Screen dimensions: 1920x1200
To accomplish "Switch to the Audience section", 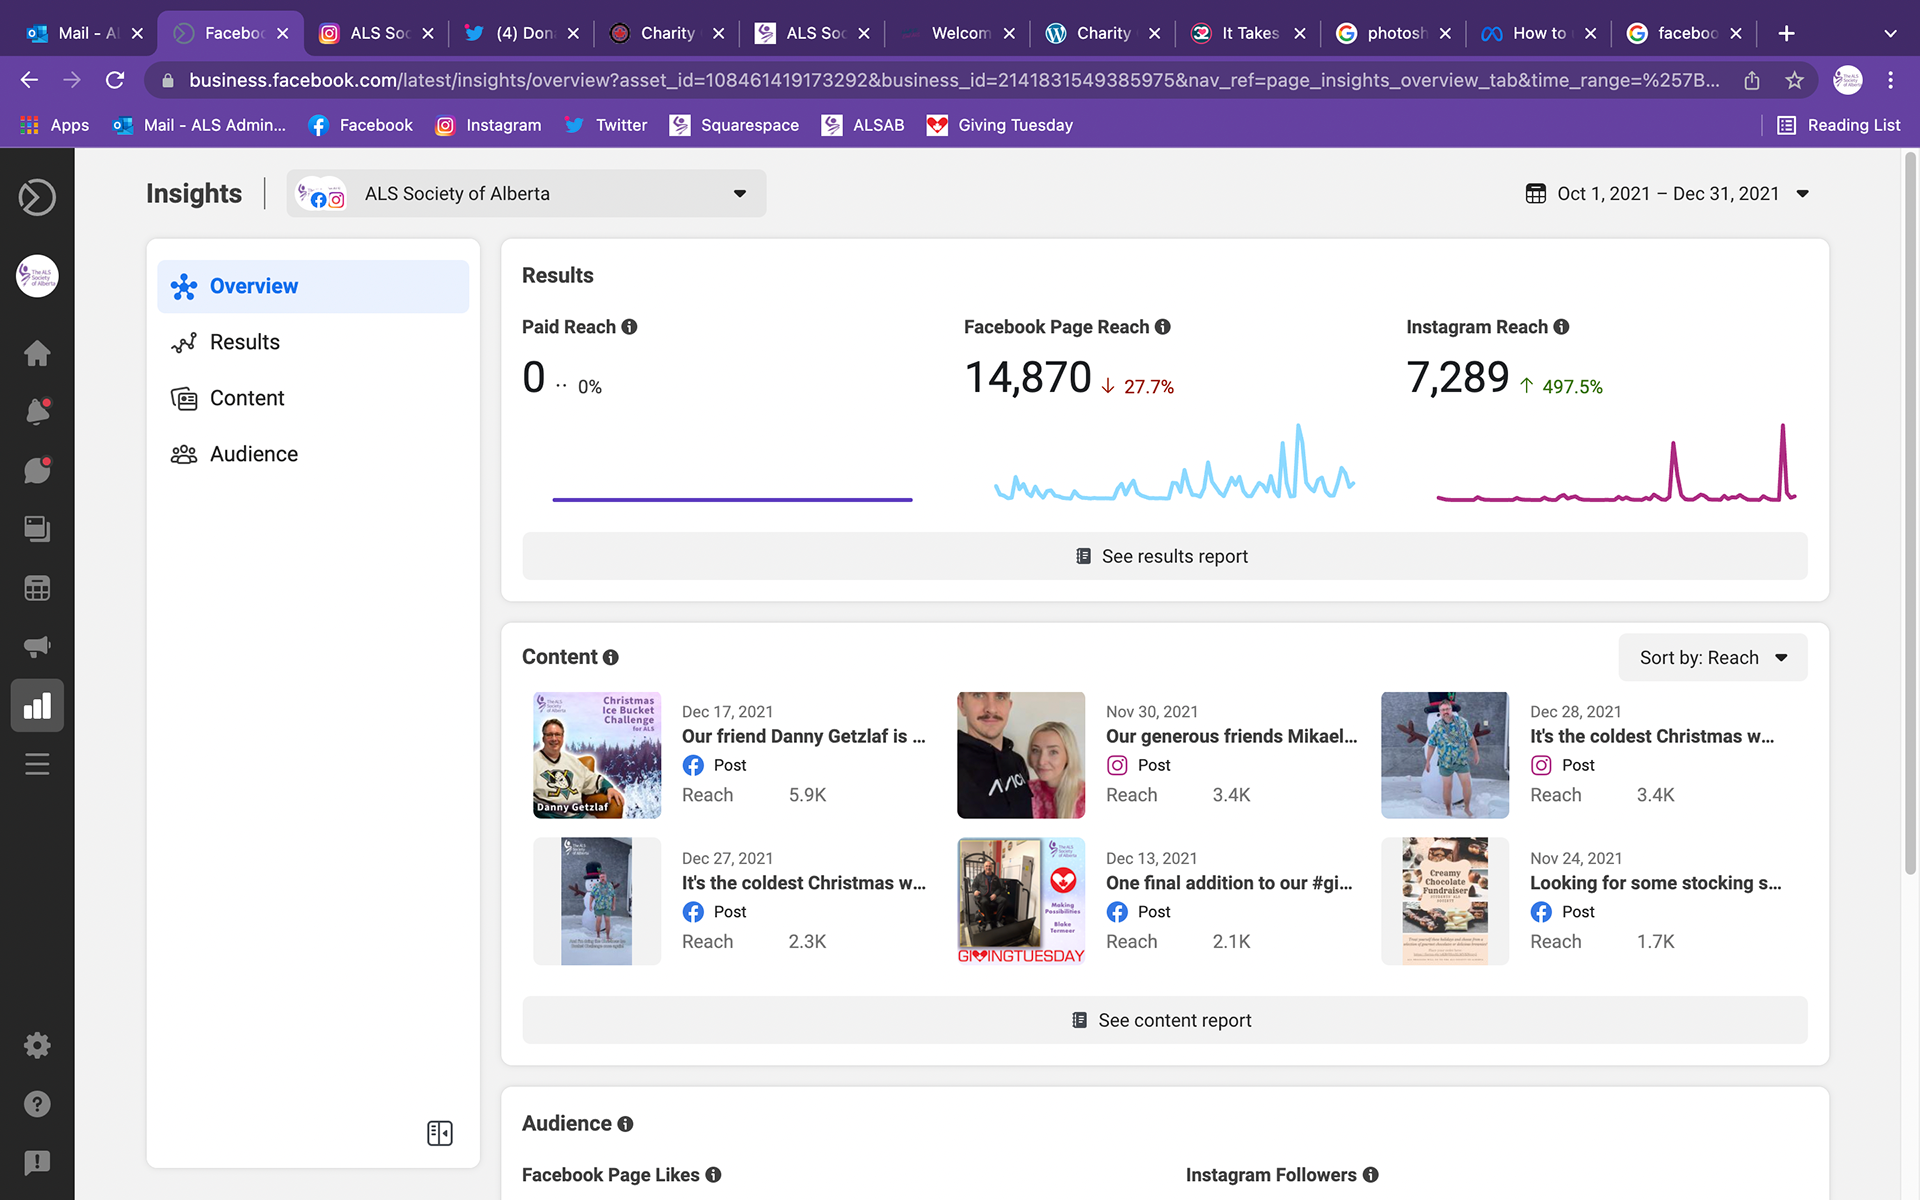I will click(253, 453).
